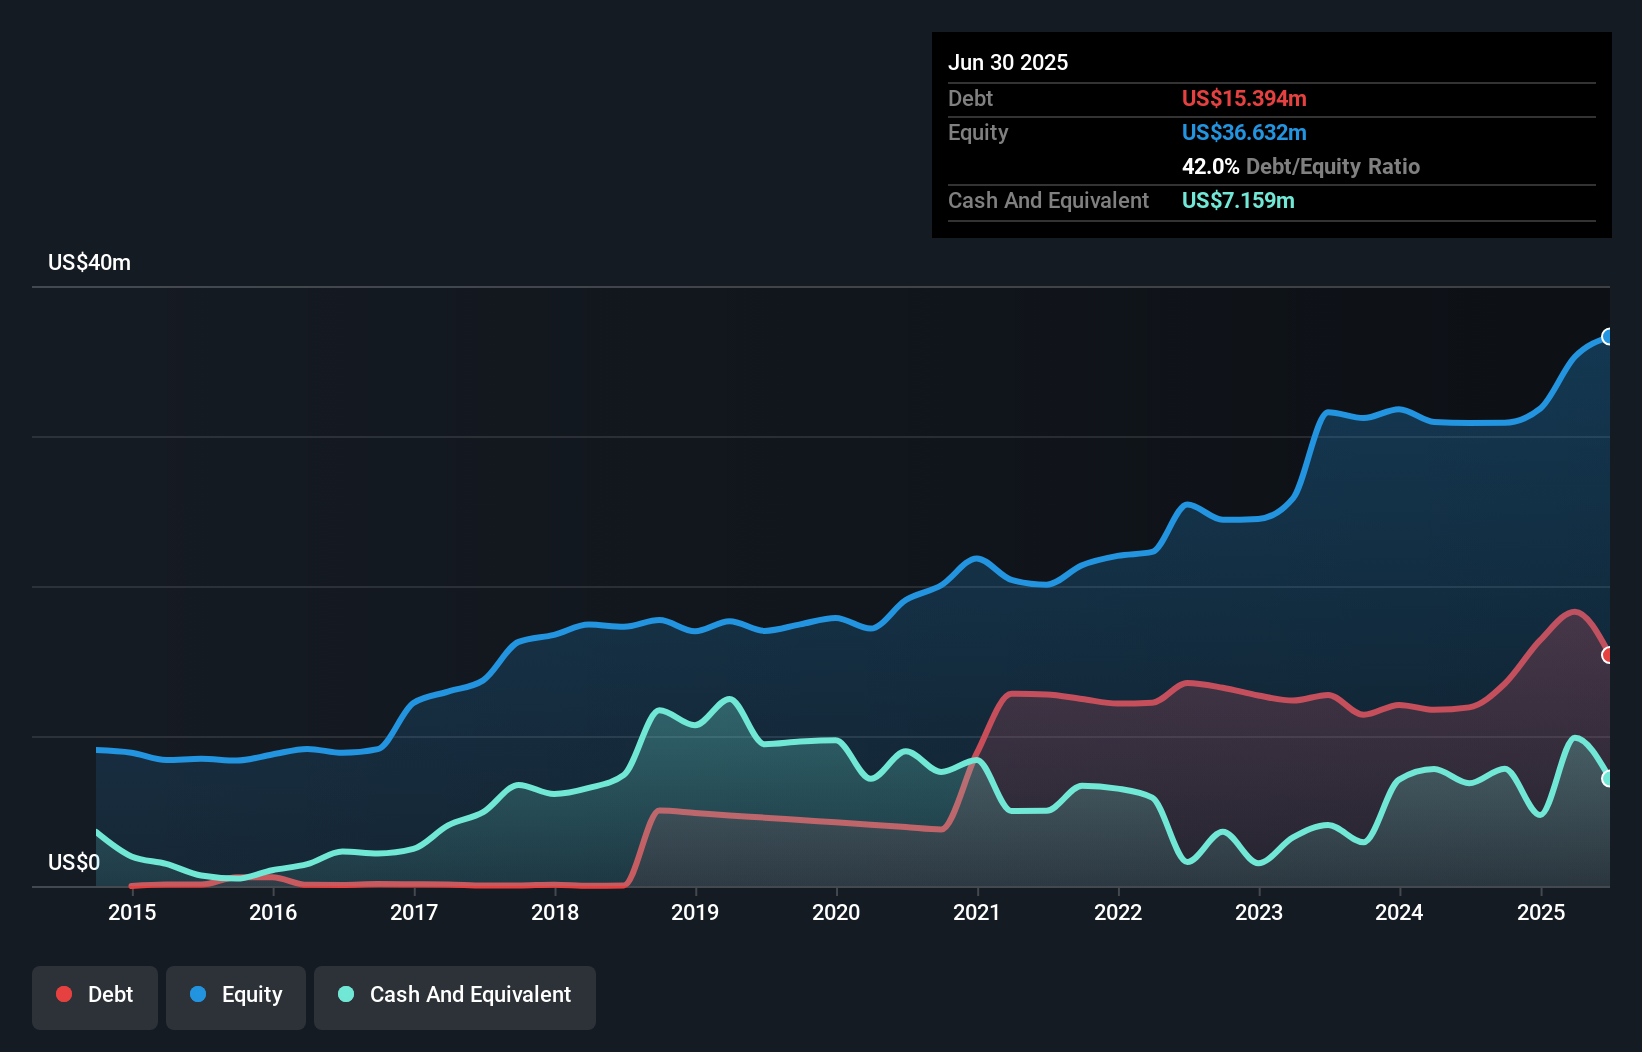Click the Equity value US$36.632m in the tooltip
Viewport: 1642px width, 1052px height.
[x=1243, y=132]
